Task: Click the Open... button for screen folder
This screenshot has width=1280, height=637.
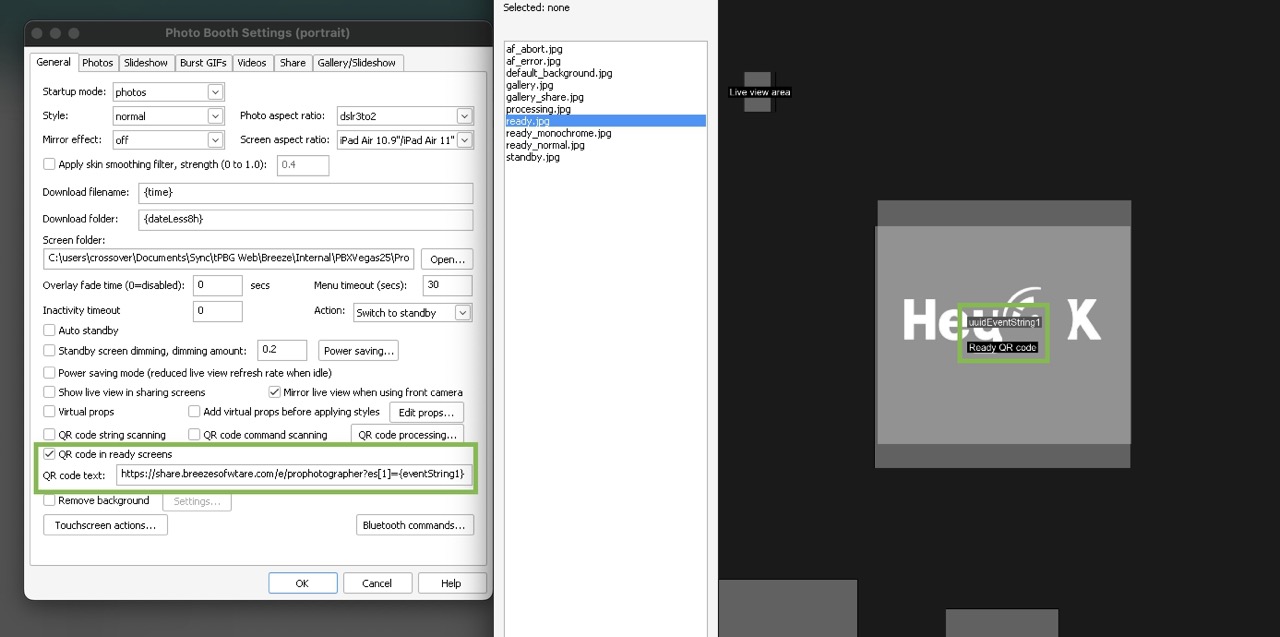Action: [446, 259]
